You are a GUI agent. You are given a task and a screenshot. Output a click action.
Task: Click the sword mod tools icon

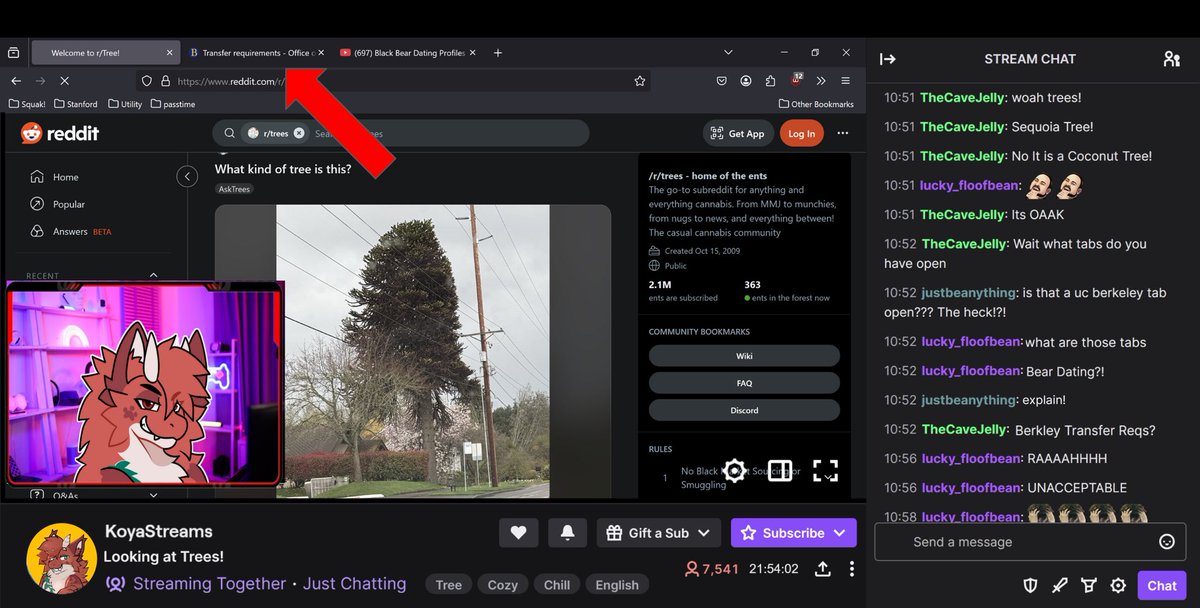[x=1060, y=586]
